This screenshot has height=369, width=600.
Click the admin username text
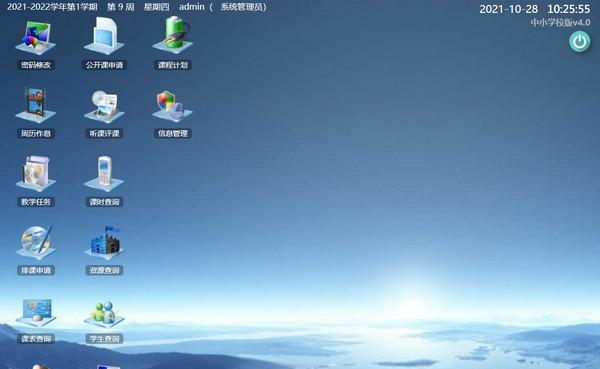[x=192, y=7]
